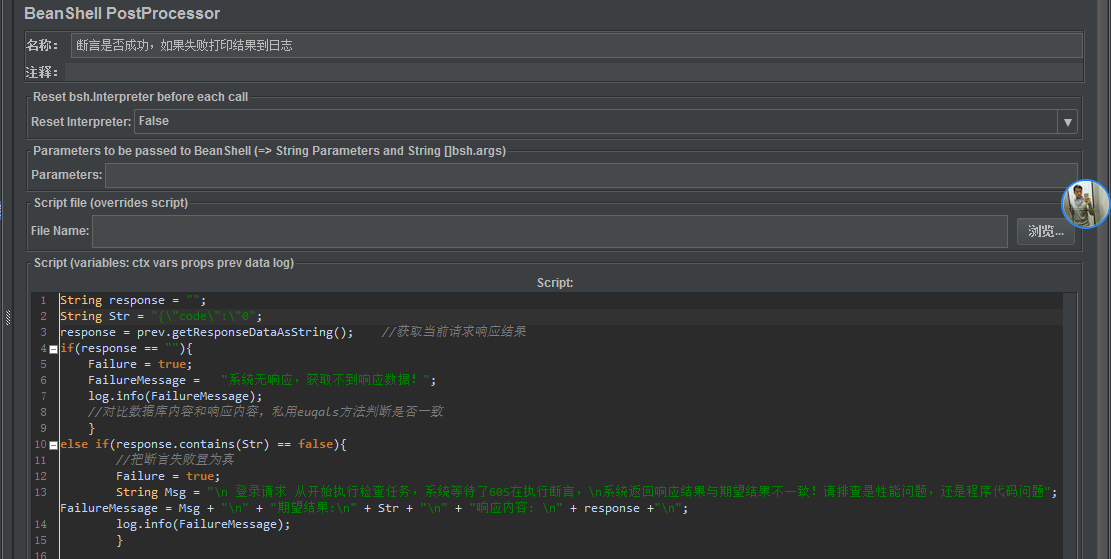Click the 'Parameters:' label
Screen dimensions: 1111x559
(x=67, y=175)
